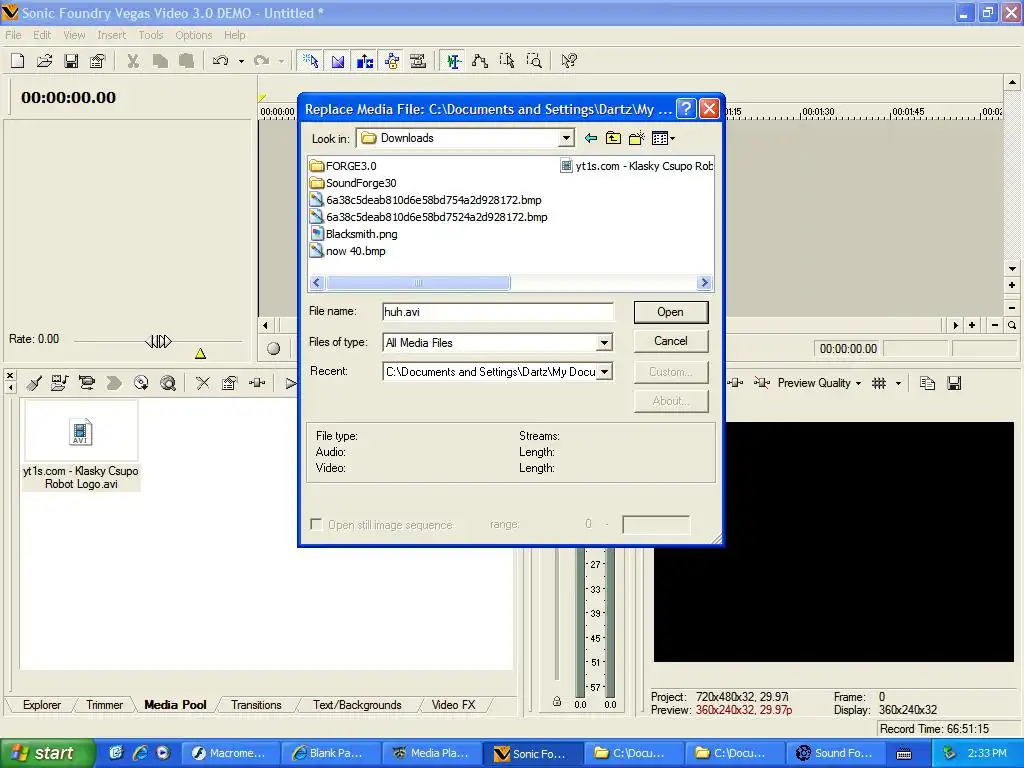The image size is (1024, 768).
Task: Open Media Player taskbar button
Action: coord(432,753)
